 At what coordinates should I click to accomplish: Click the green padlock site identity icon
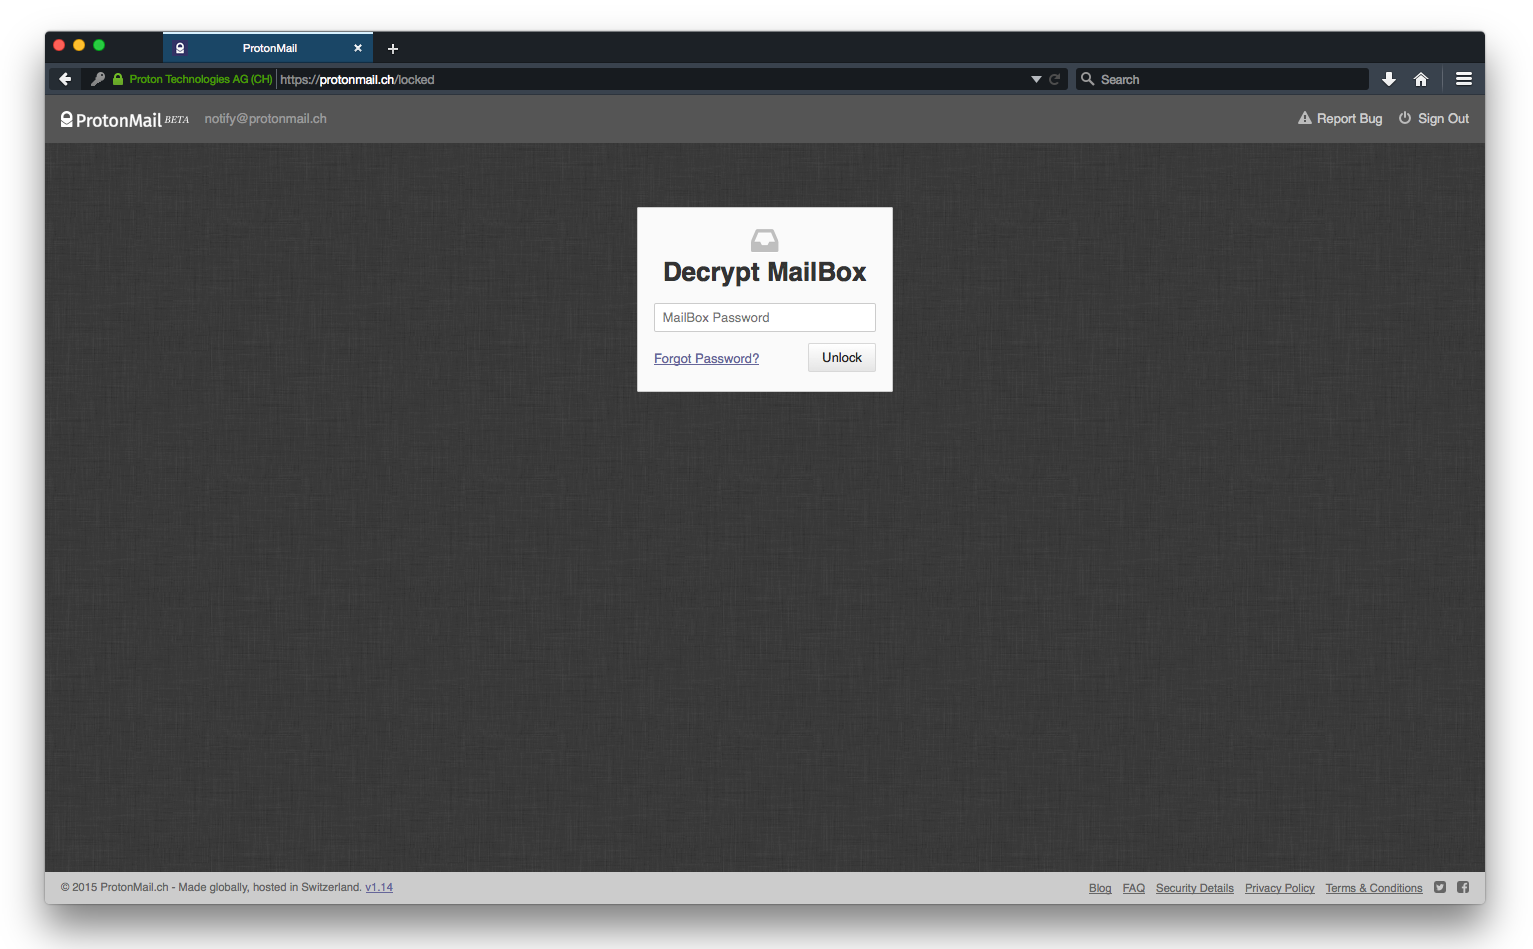tap(118, 79)
